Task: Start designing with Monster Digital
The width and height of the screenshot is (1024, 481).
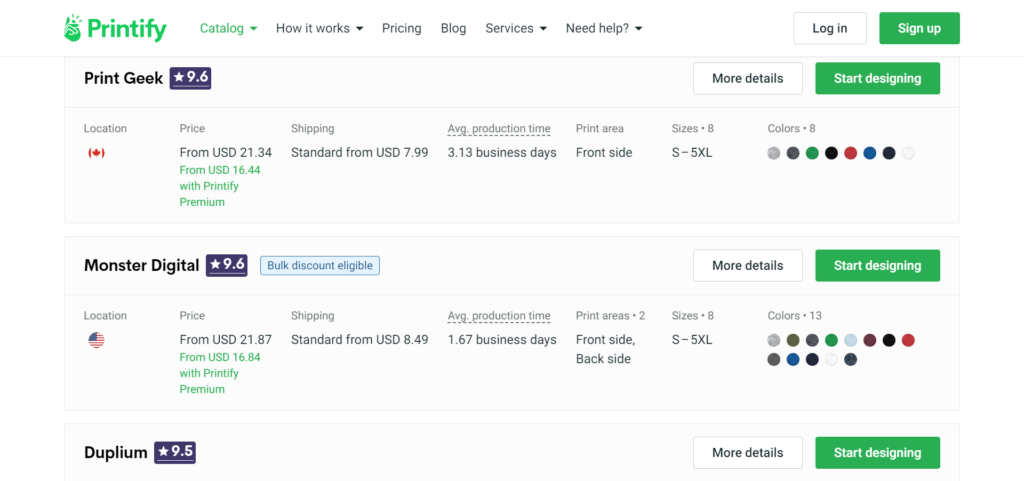Action: (878, 266)
